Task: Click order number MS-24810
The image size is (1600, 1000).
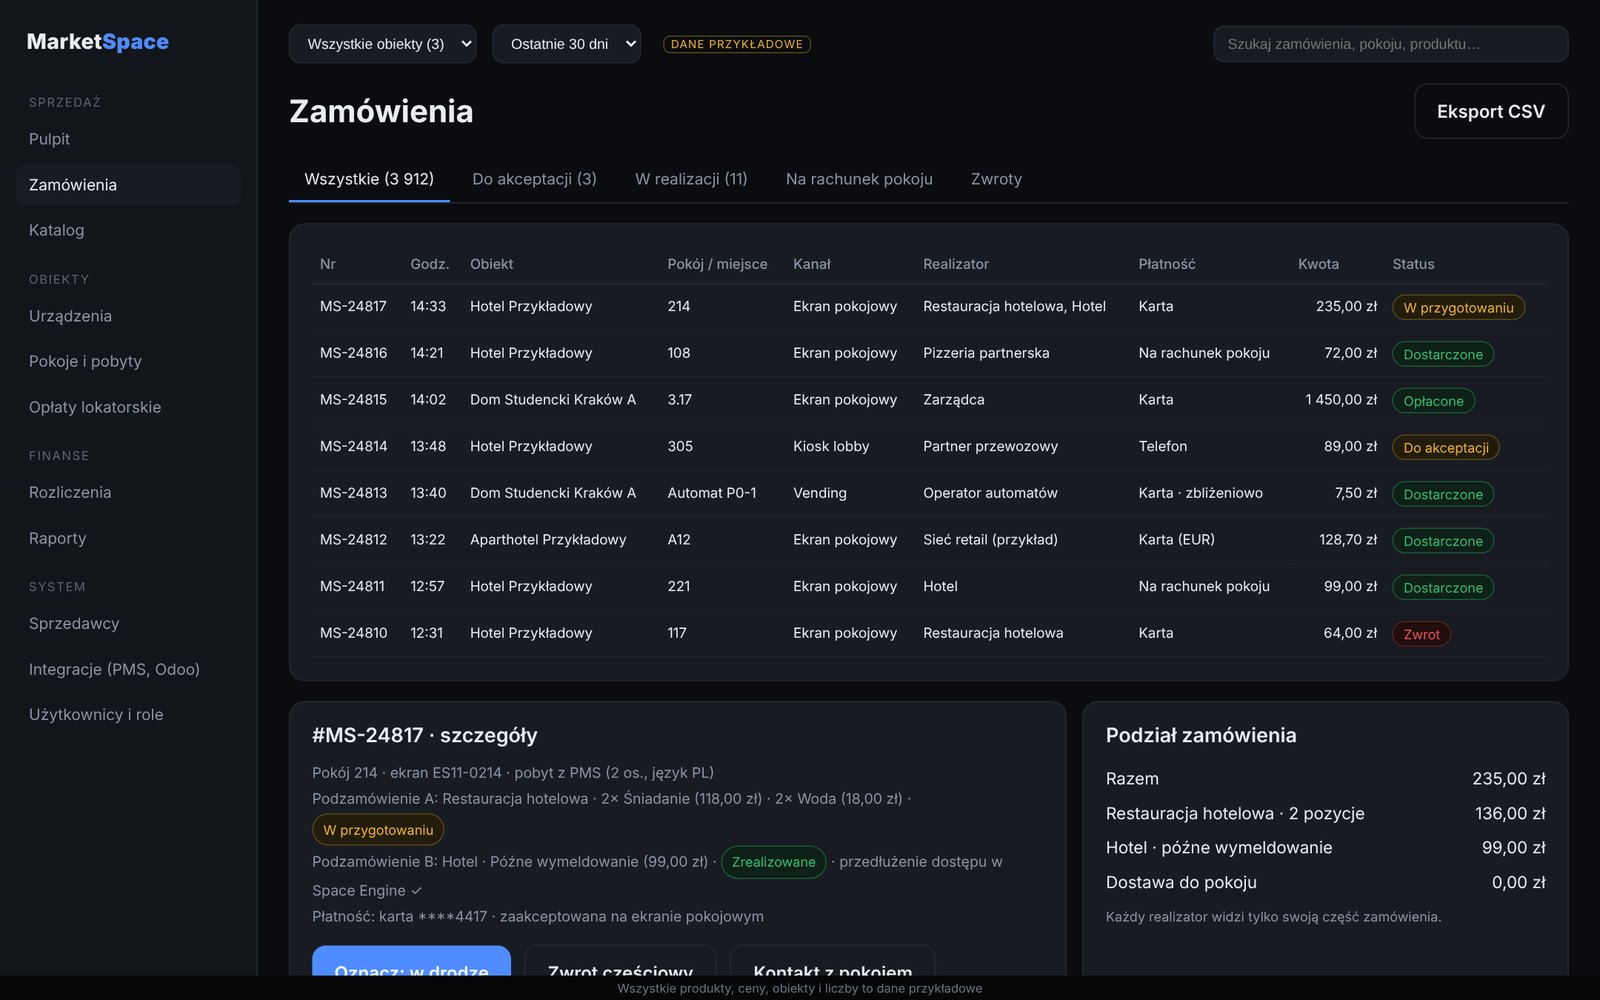Action: point(353,633)
